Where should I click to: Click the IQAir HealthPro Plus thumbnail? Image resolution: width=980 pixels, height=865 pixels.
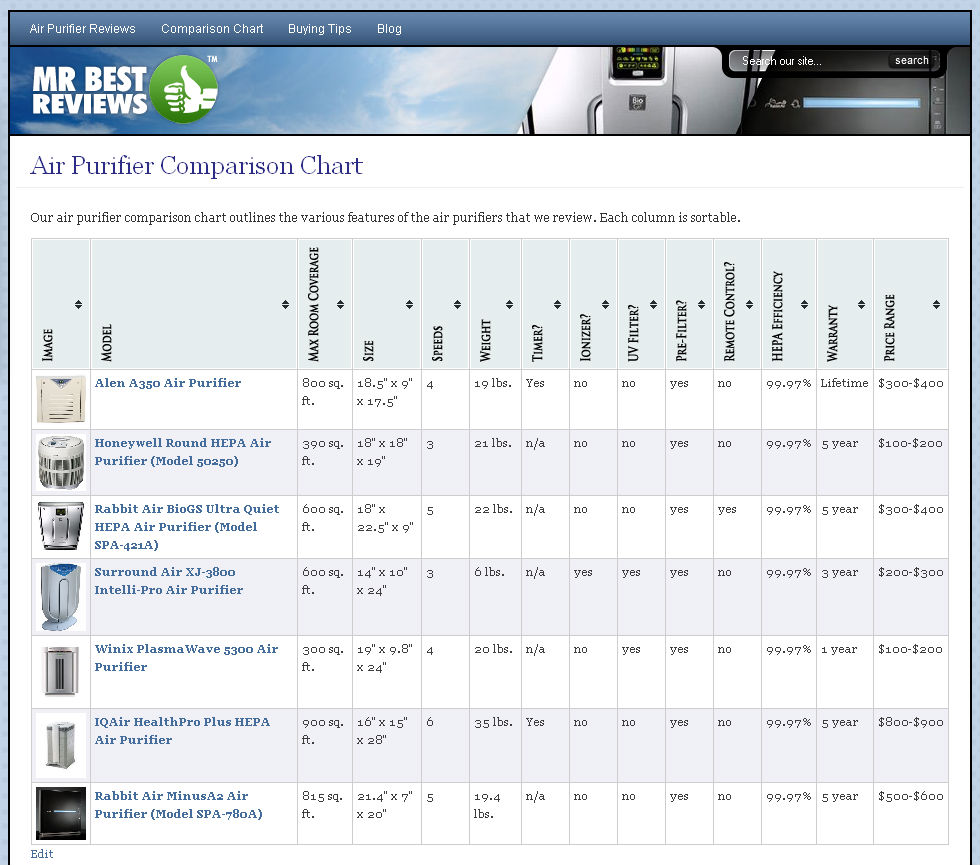61,745
